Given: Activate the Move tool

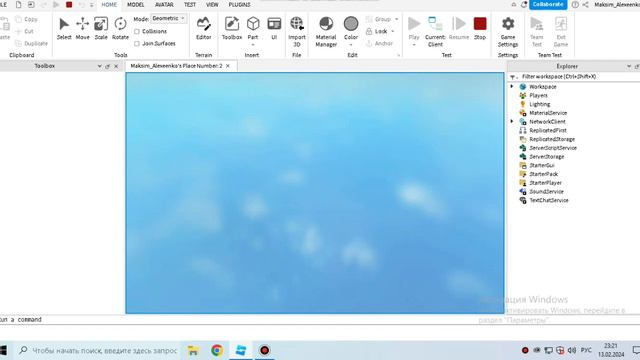Looking at the screenshot, I should [82, 28].
